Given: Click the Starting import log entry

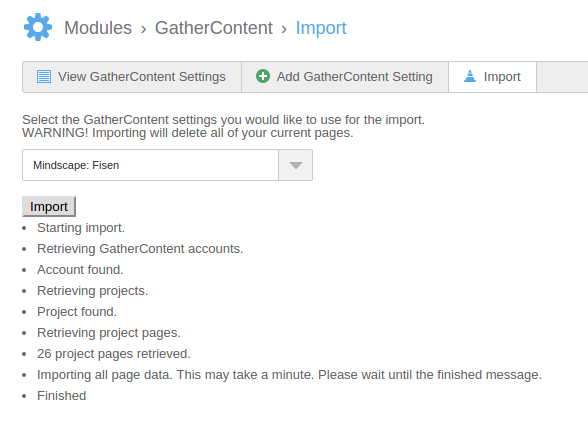Looking at the screenshot, I should coord(81,228).
